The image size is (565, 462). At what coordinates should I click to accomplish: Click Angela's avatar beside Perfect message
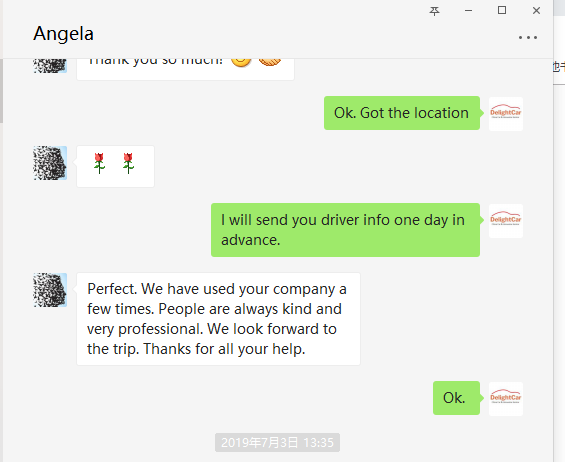[50, 290]
